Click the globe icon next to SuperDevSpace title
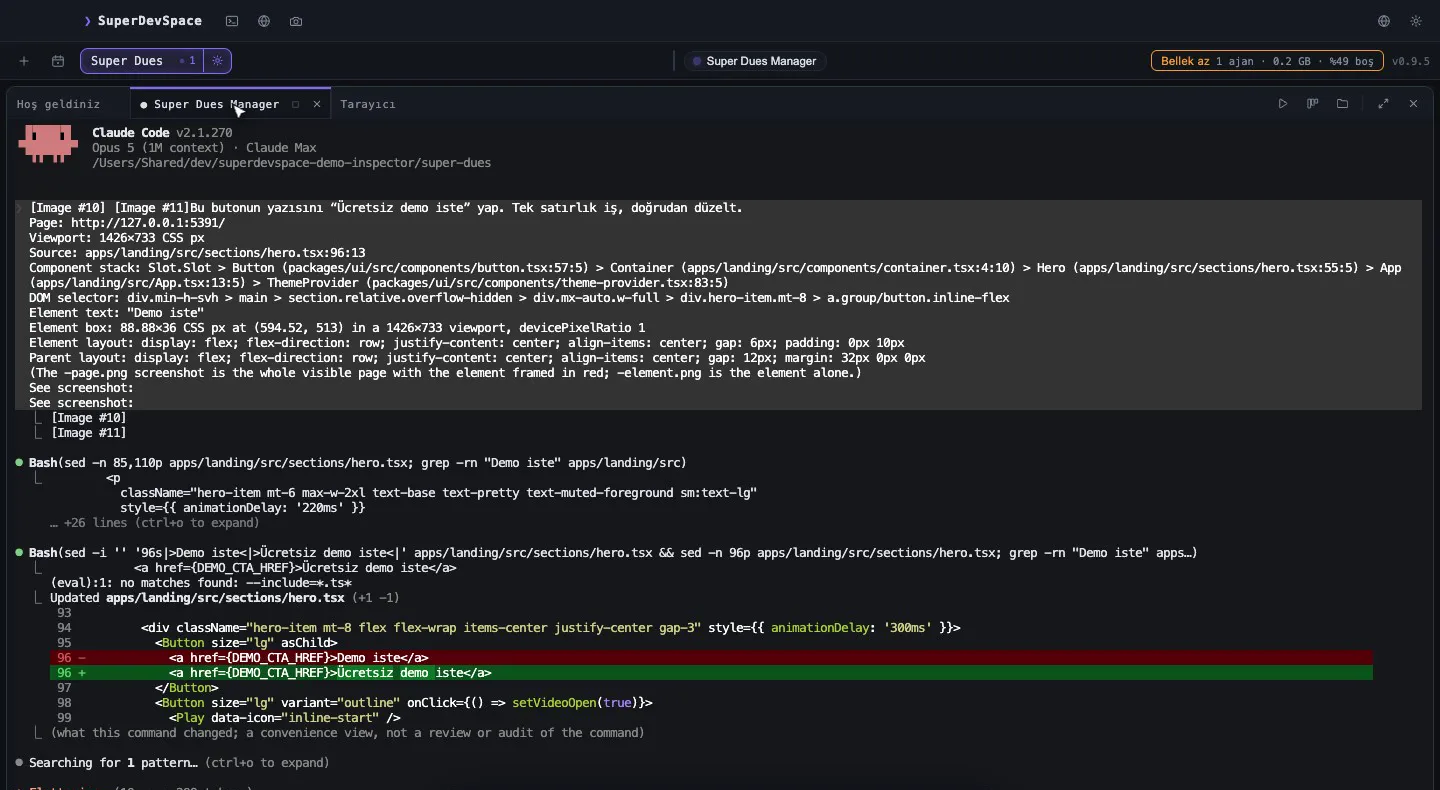 coord(264,21)
